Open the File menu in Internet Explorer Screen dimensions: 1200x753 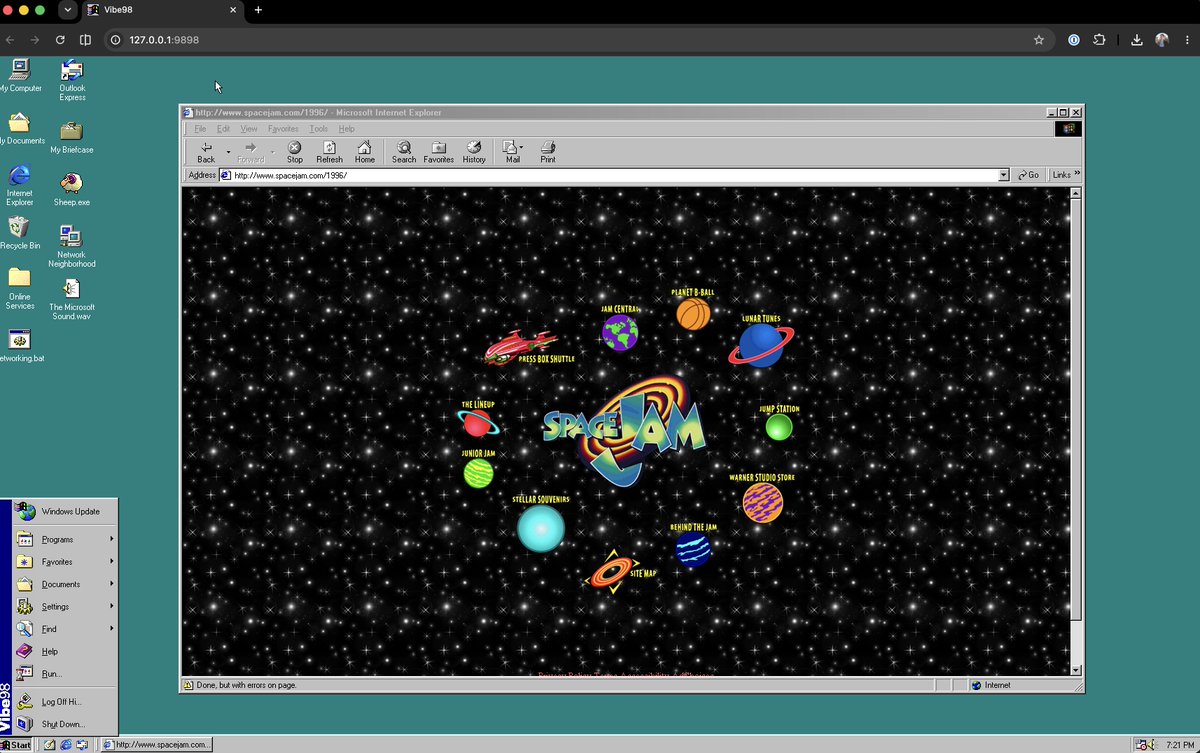[x=200, y=129]
